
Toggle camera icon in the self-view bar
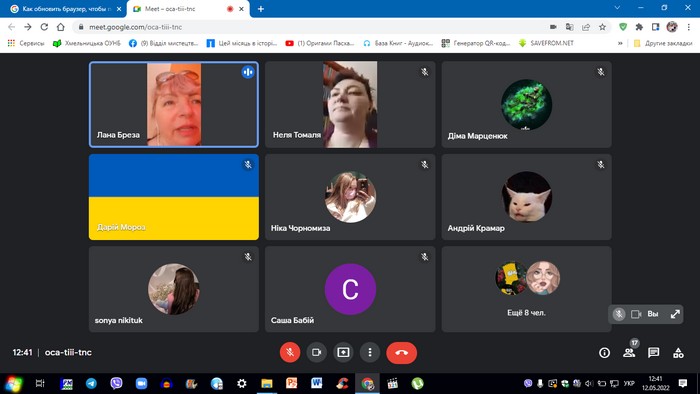tap(636, 314)
